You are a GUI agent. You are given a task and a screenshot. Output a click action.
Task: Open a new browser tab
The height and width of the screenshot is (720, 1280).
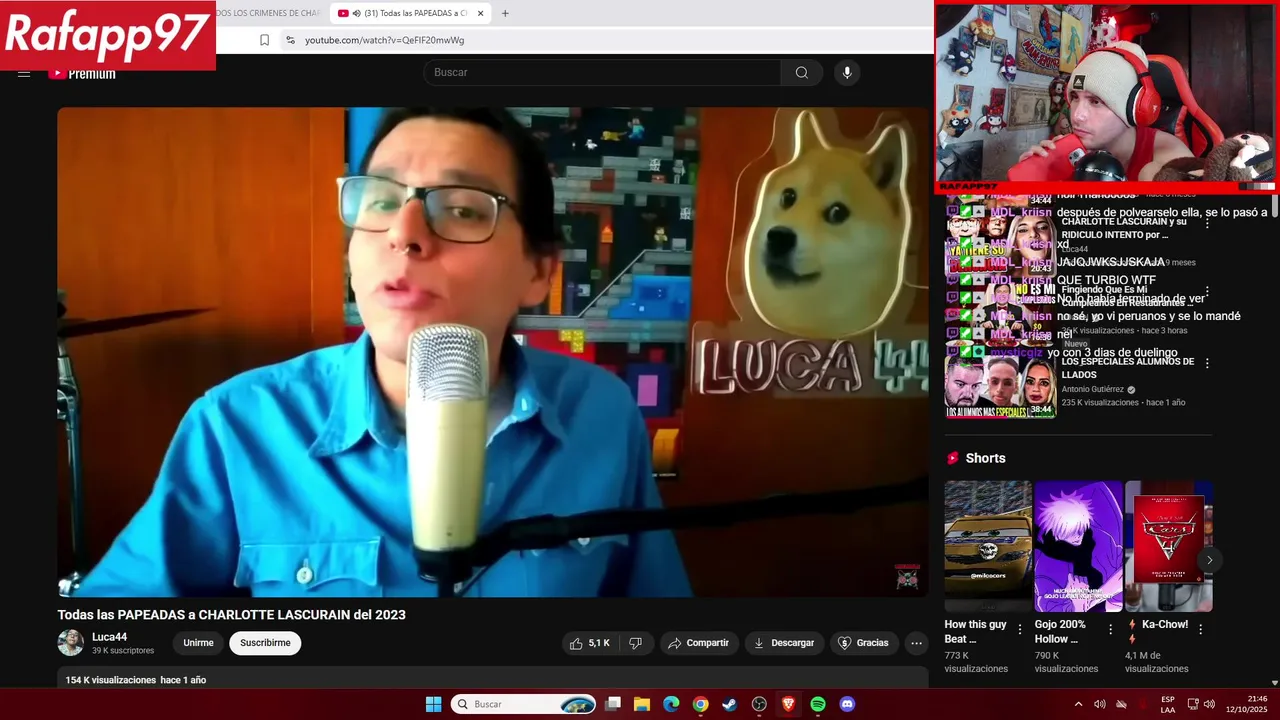(505, 13)
